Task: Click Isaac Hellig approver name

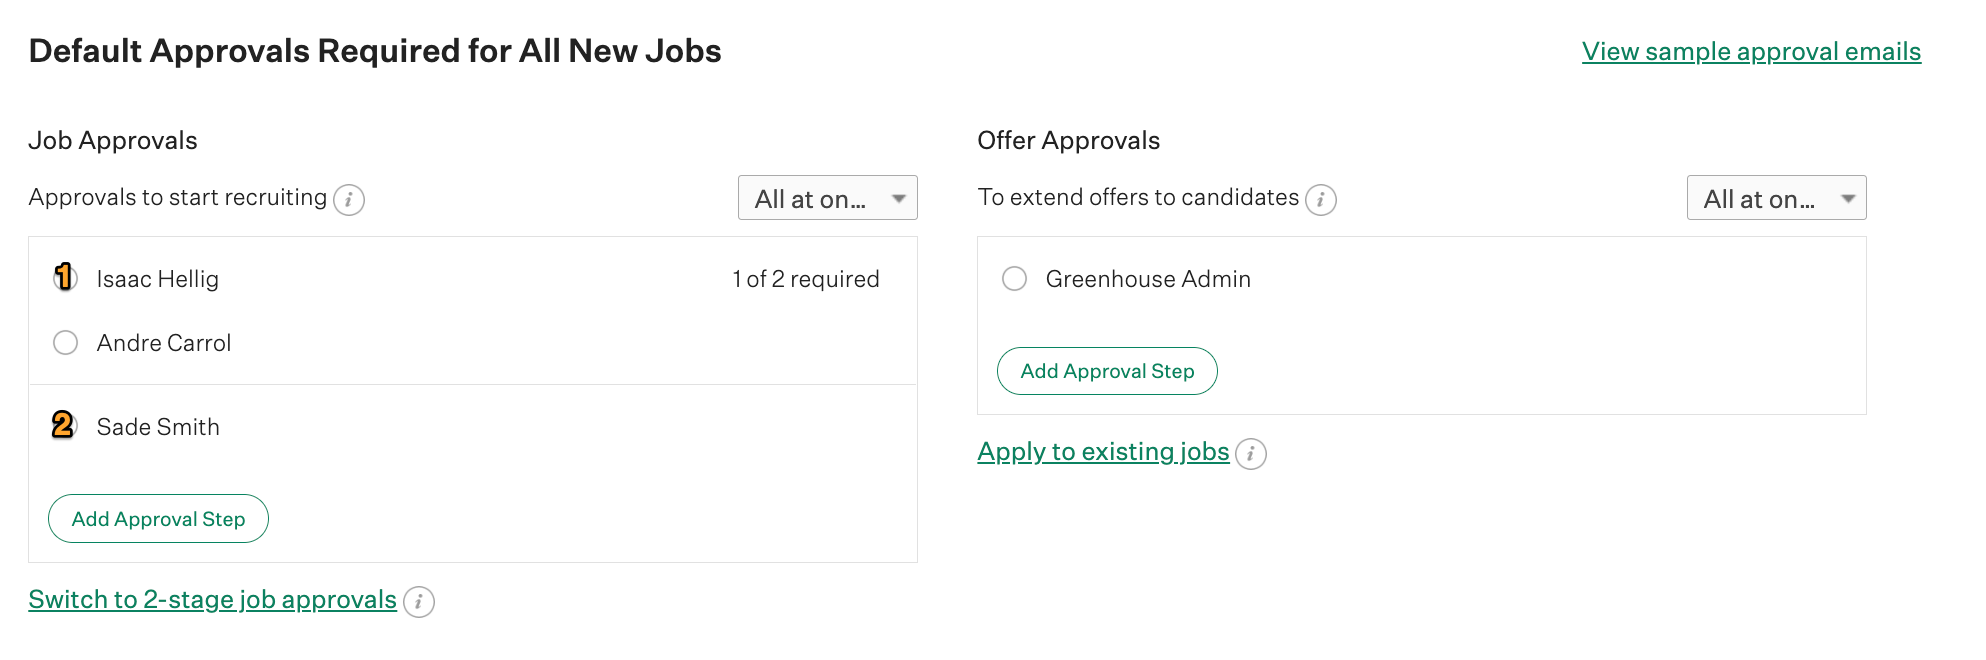Action: click(x=157, y=279)
